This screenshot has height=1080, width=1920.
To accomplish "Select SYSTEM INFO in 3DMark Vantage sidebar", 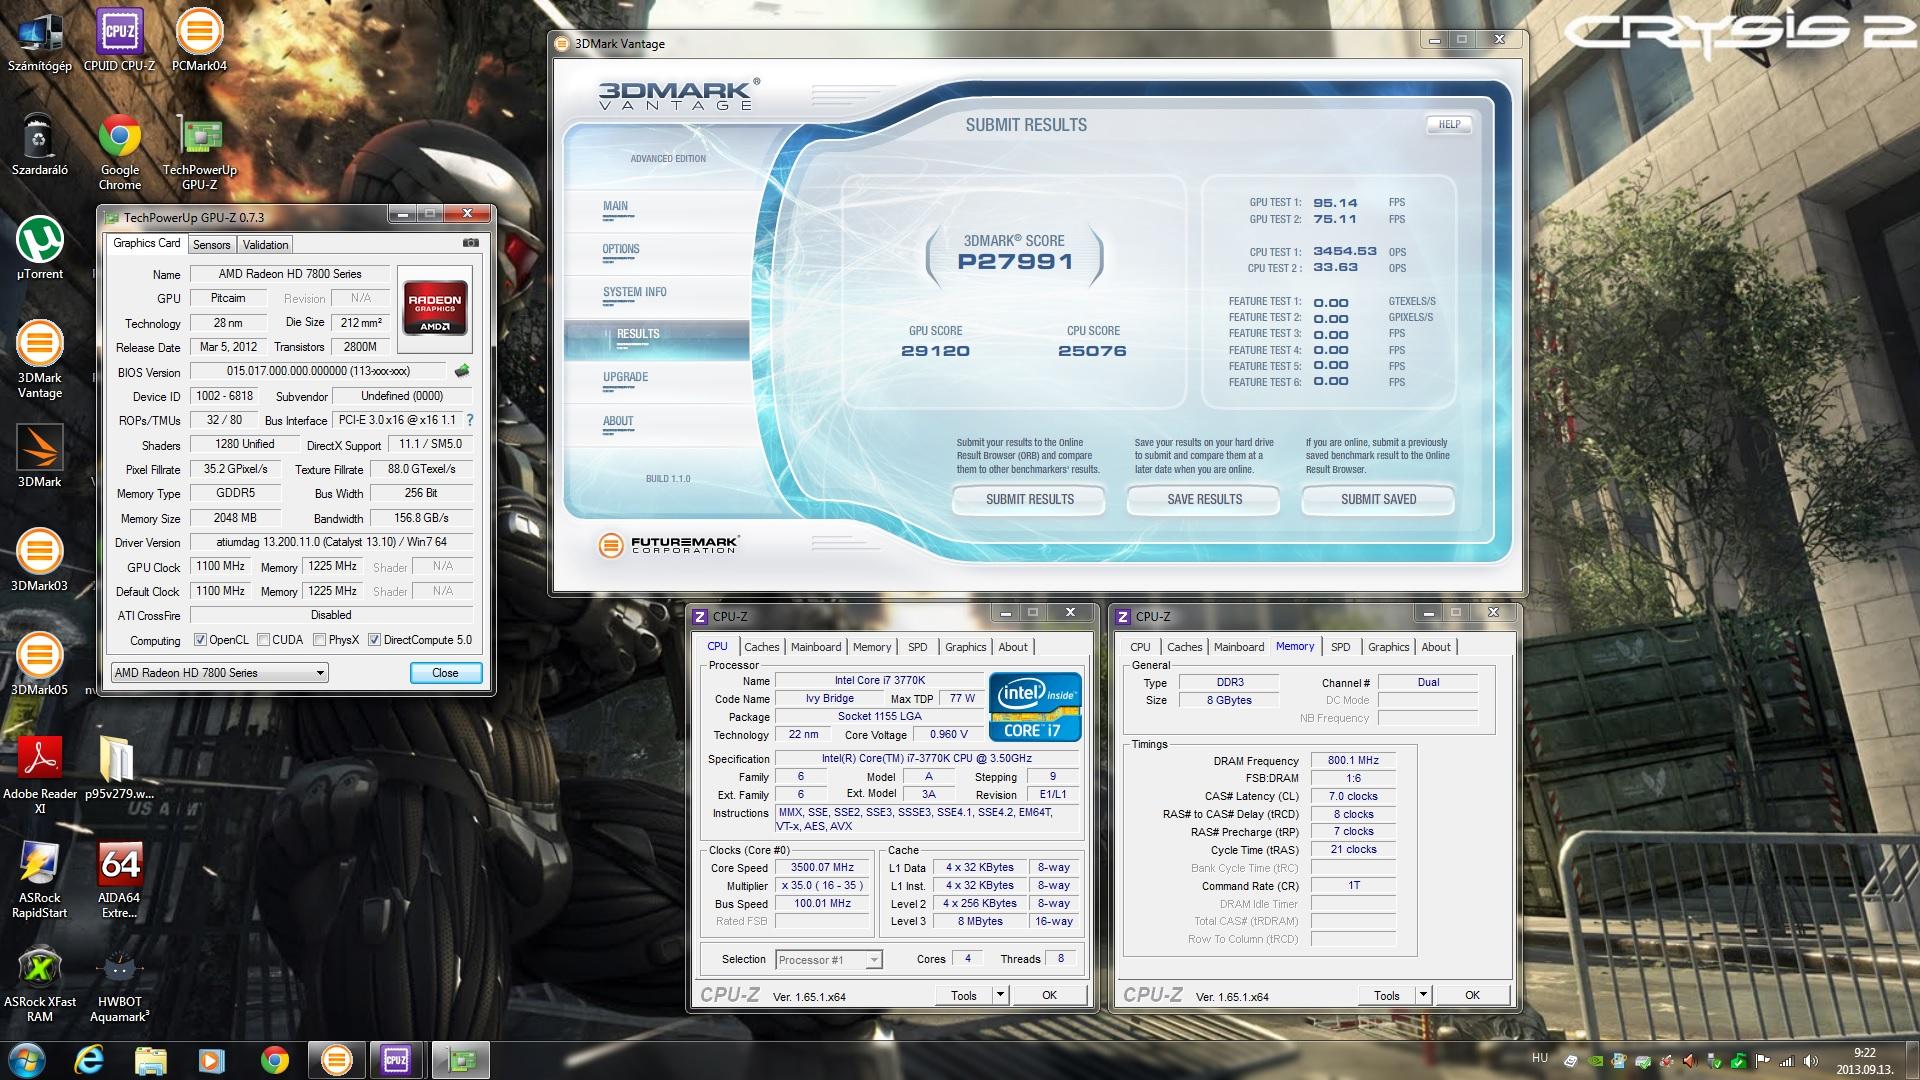I will click(x=634, y=292).
